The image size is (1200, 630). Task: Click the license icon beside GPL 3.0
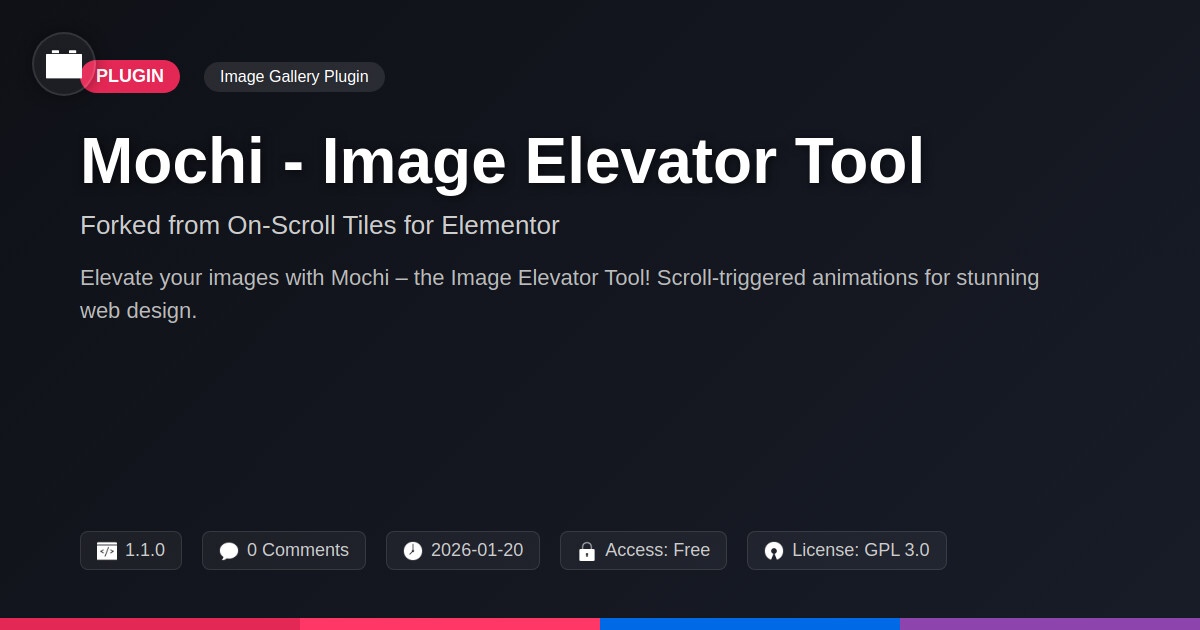tap(774, 551)
